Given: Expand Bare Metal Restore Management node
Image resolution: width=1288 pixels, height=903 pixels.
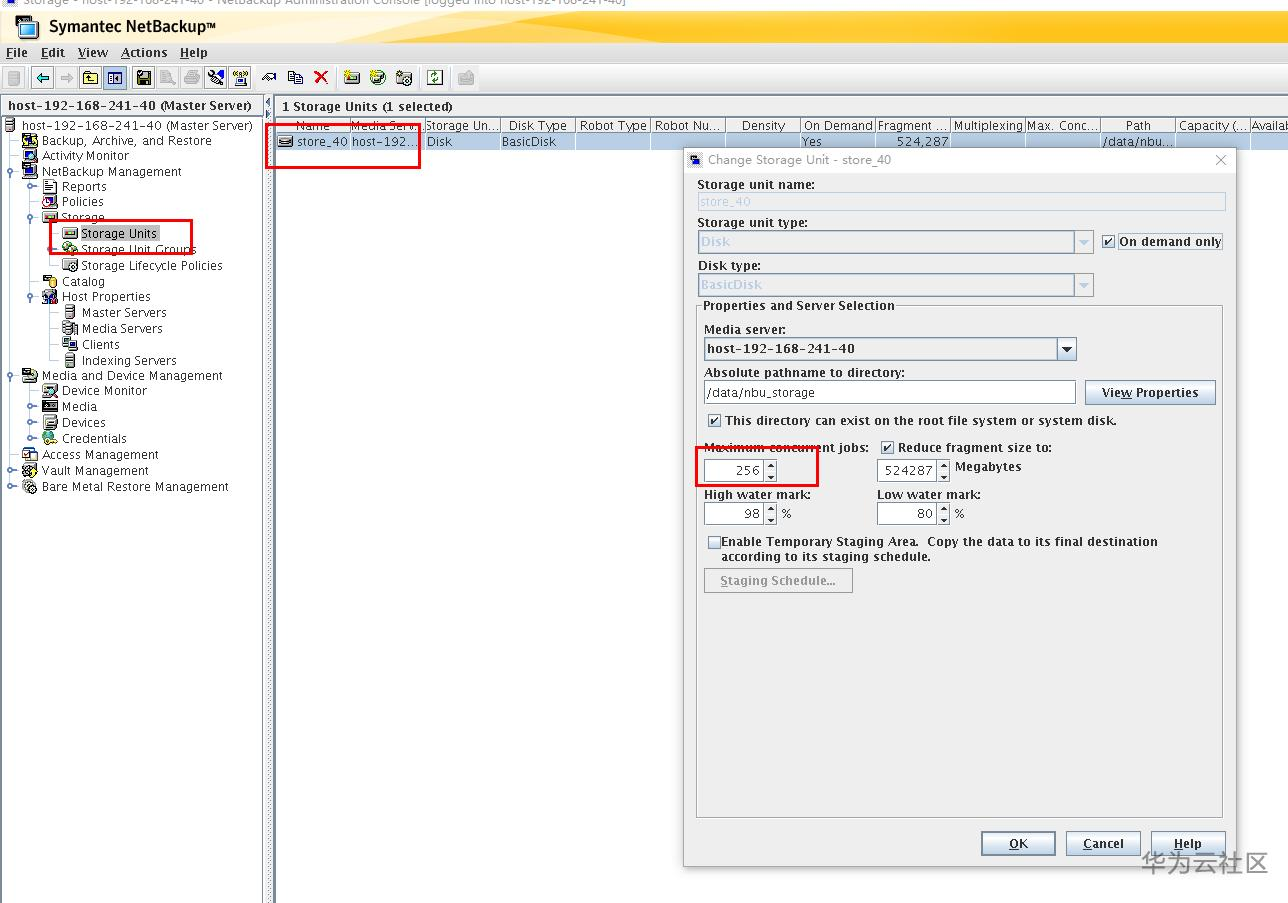Looking at the screenshot, I should click(11, 487).
